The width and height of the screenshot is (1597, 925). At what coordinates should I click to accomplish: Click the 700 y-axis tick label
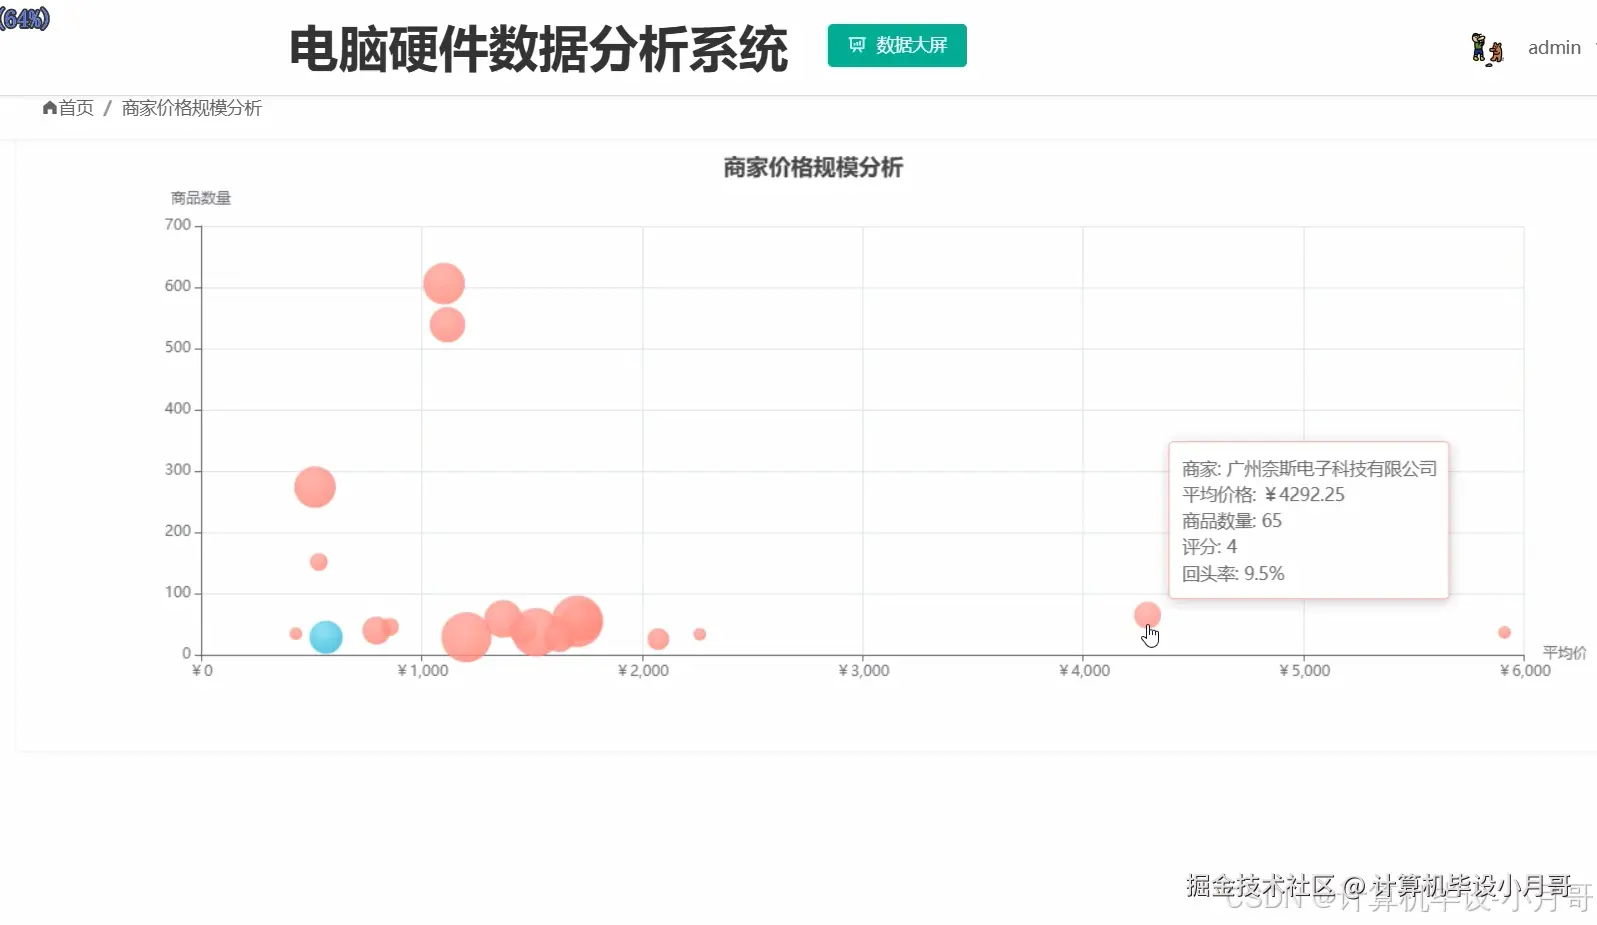[x=178, y=225]
